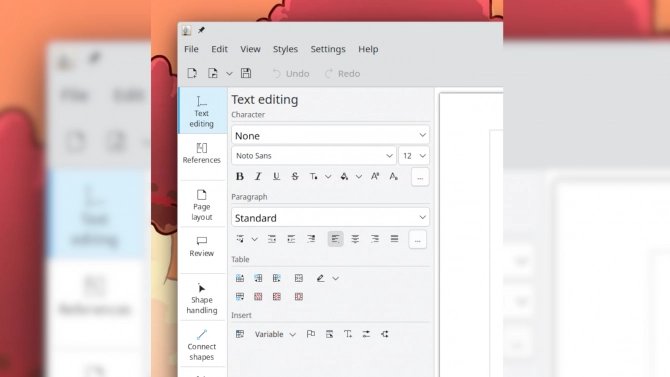Open the Styles menu
This screenshot has height=377, width=670.
pyautogui.click(x=285, y=49)
